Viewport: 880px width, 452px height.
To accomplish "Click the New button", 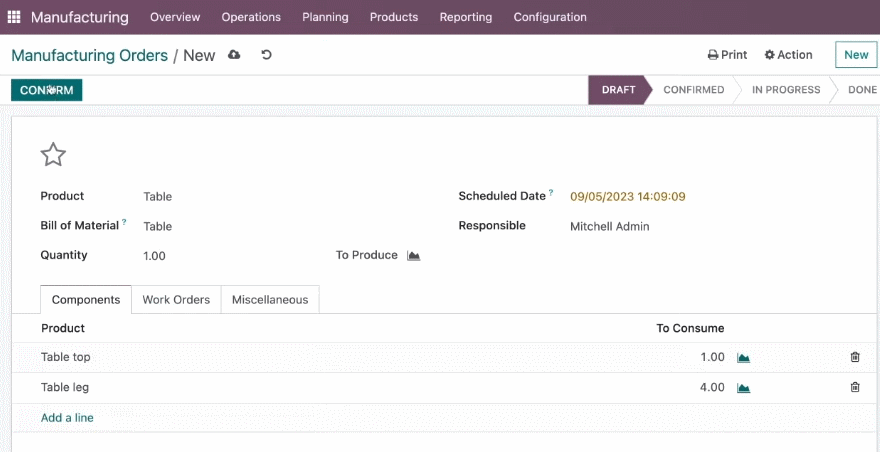I will [x=856, y=55].
